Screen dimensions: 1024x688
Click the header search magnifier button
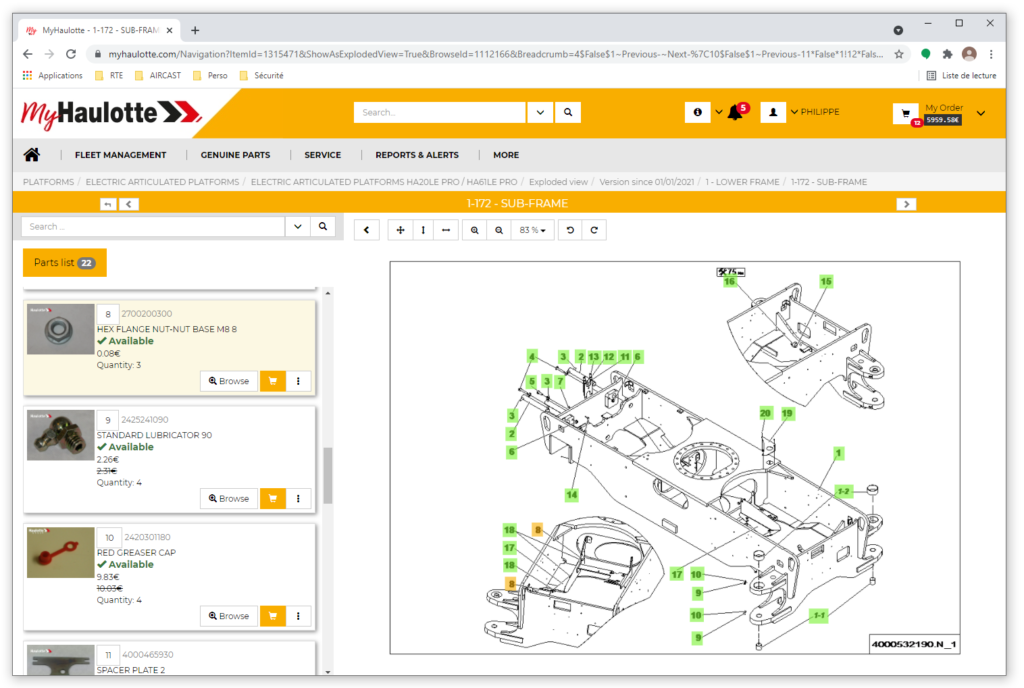pyautogui.click(x=568, y=112)
